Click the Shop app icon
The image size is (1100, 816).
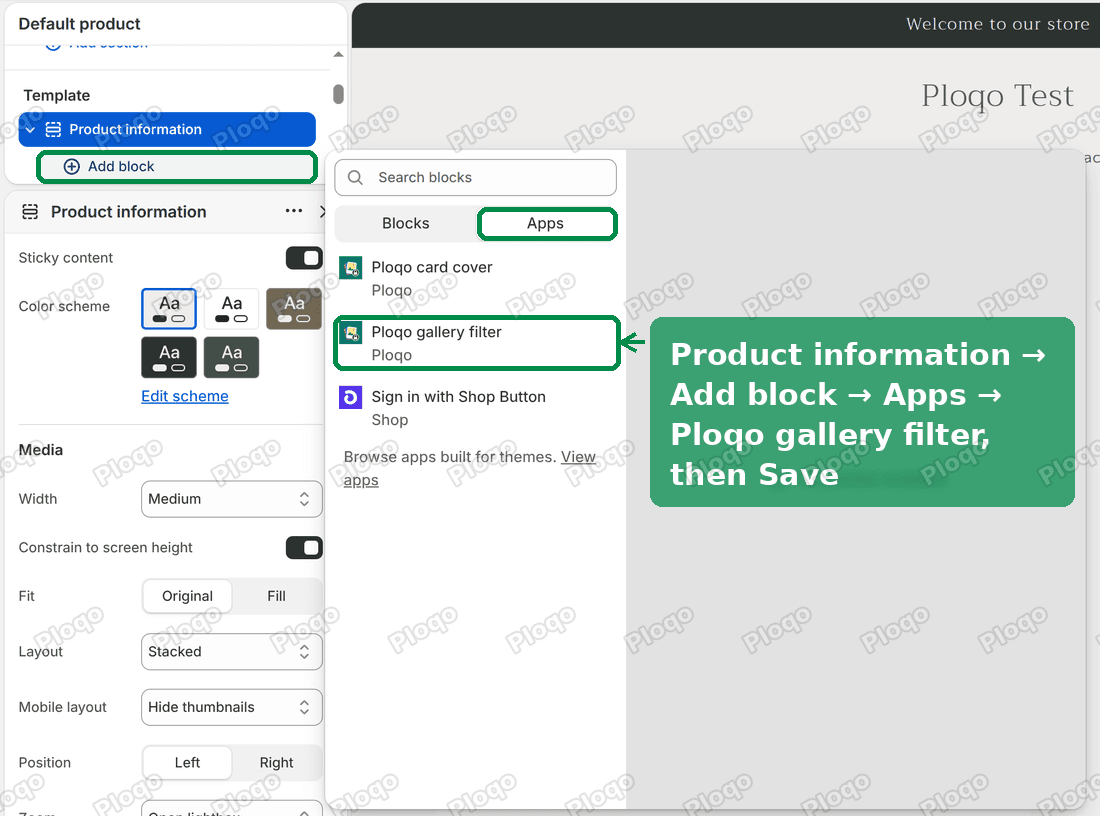coord(351,397)
